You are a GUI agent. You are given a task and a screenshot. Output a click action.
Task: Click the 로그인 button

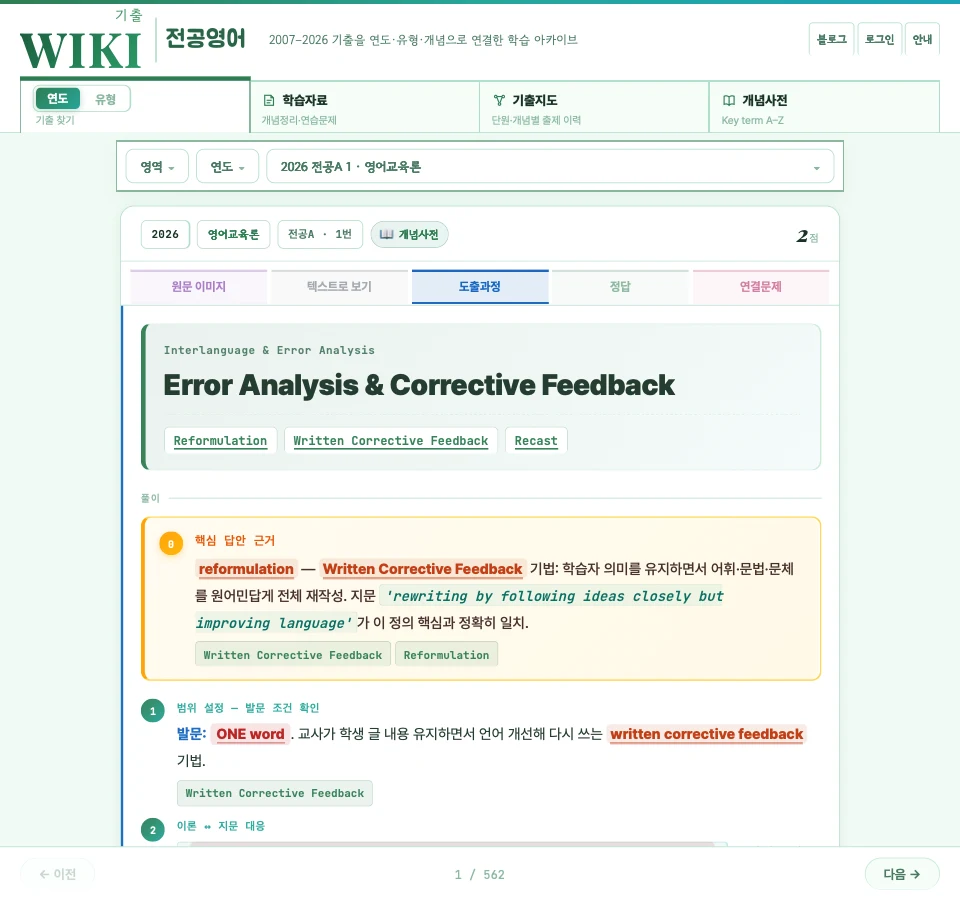coord(879,39)
